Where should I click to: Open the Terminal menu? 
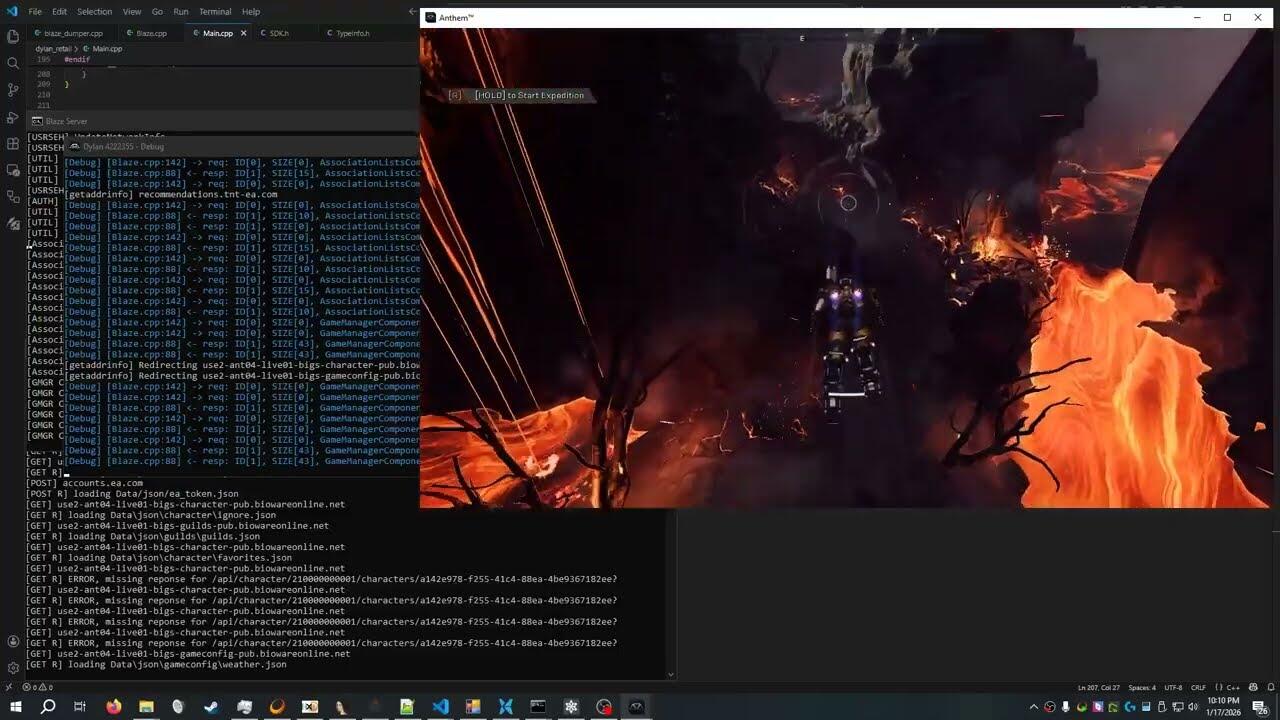tap(215, 12)
